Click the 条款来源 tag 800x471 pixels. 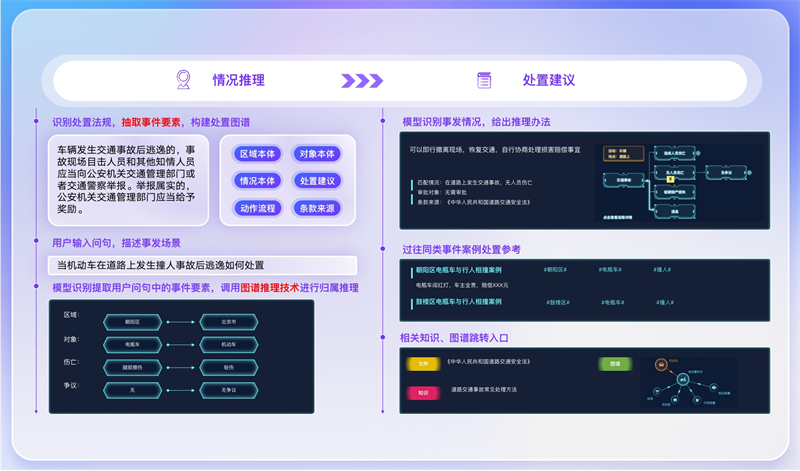coord(317,208)
